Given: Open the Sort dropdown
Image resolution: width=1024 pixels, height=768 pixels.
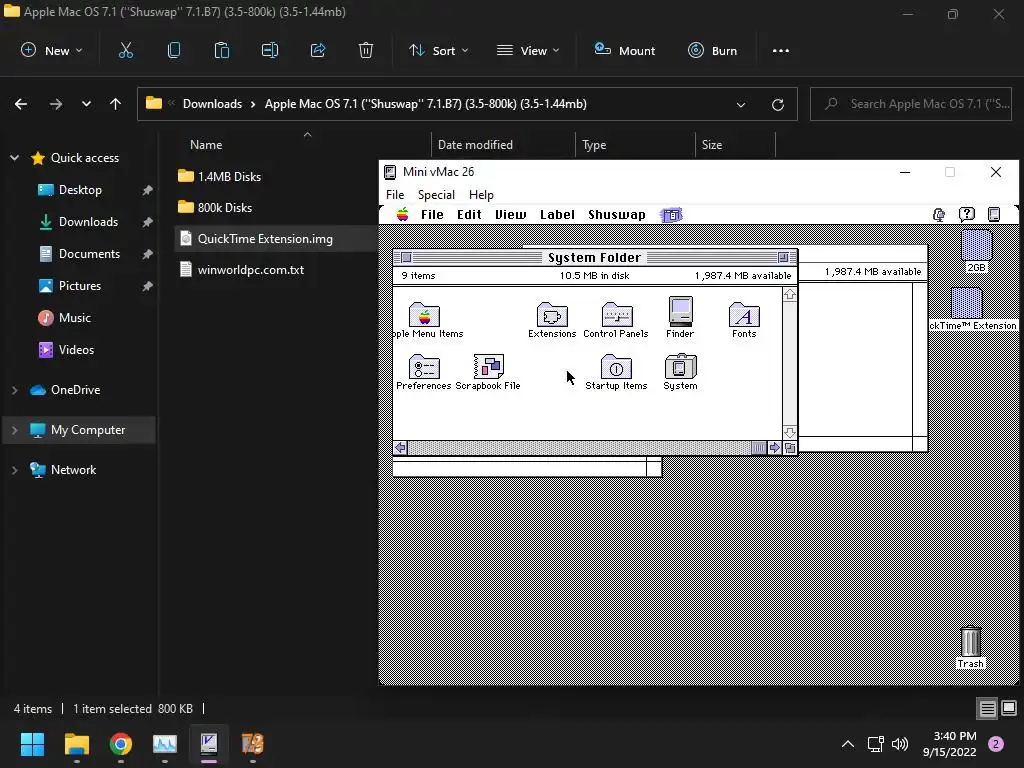Looking at the screenshot, I should click(438, 50).
